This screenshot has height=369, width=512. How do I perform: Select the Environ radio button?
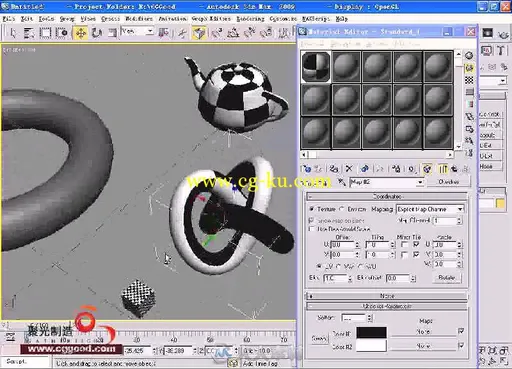pos(342,209)
